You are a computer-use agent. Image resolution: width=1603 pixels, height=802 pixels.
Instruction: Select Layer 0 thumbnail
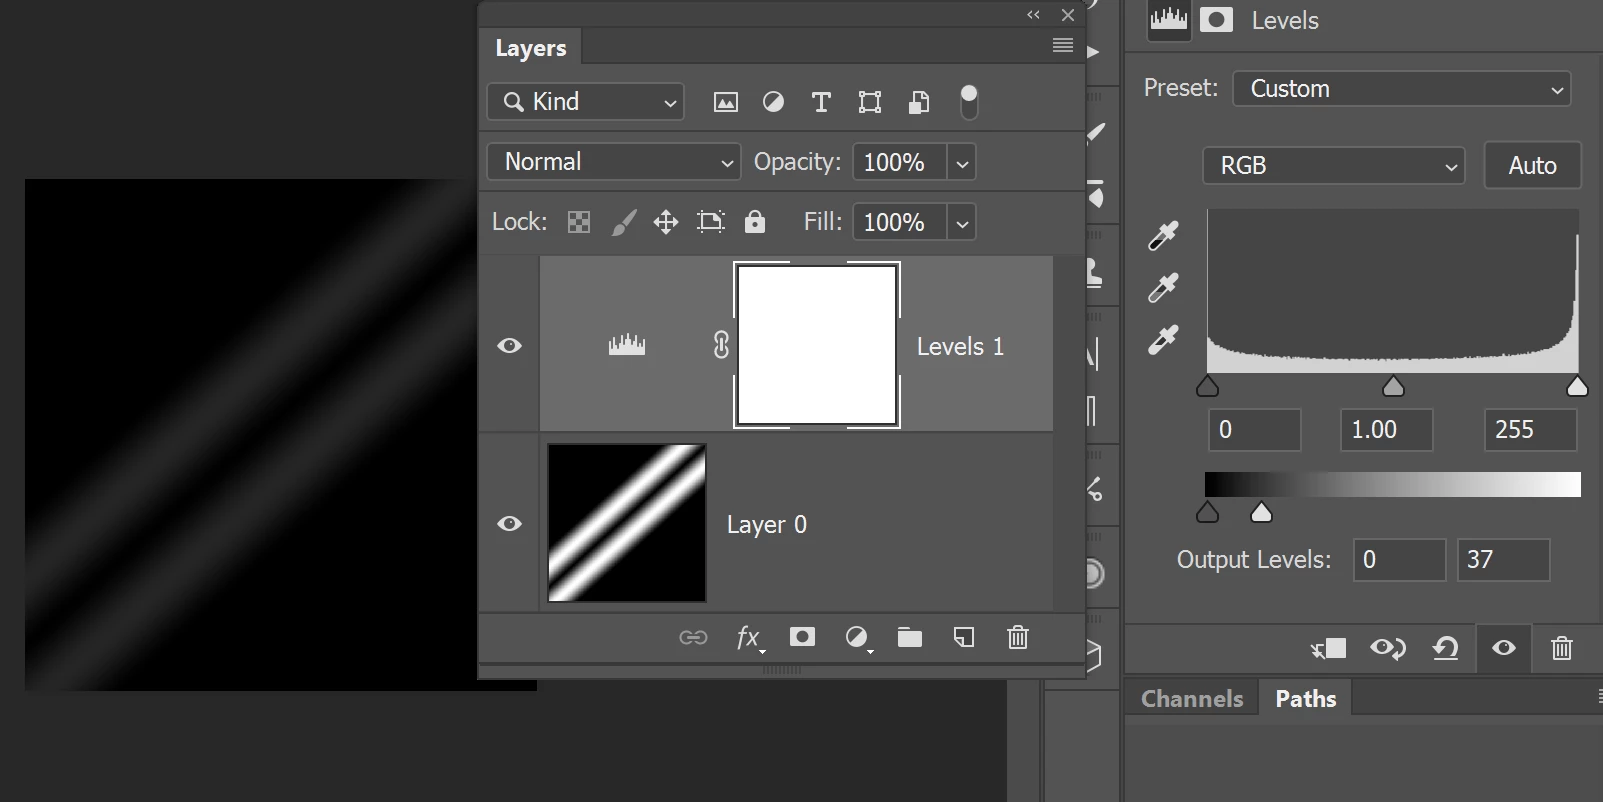[627, 523]
